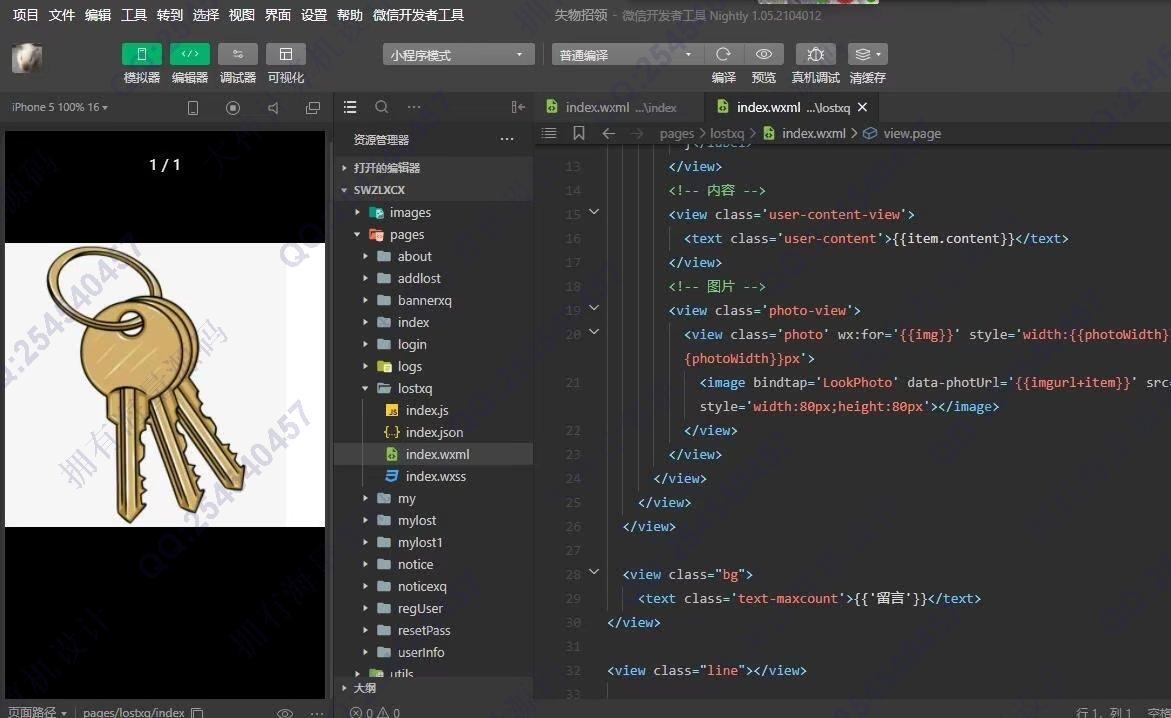Viewport: 1171px width, 718px height.
Task: Click the Compile refresh icon
Action: pos(723,55)
